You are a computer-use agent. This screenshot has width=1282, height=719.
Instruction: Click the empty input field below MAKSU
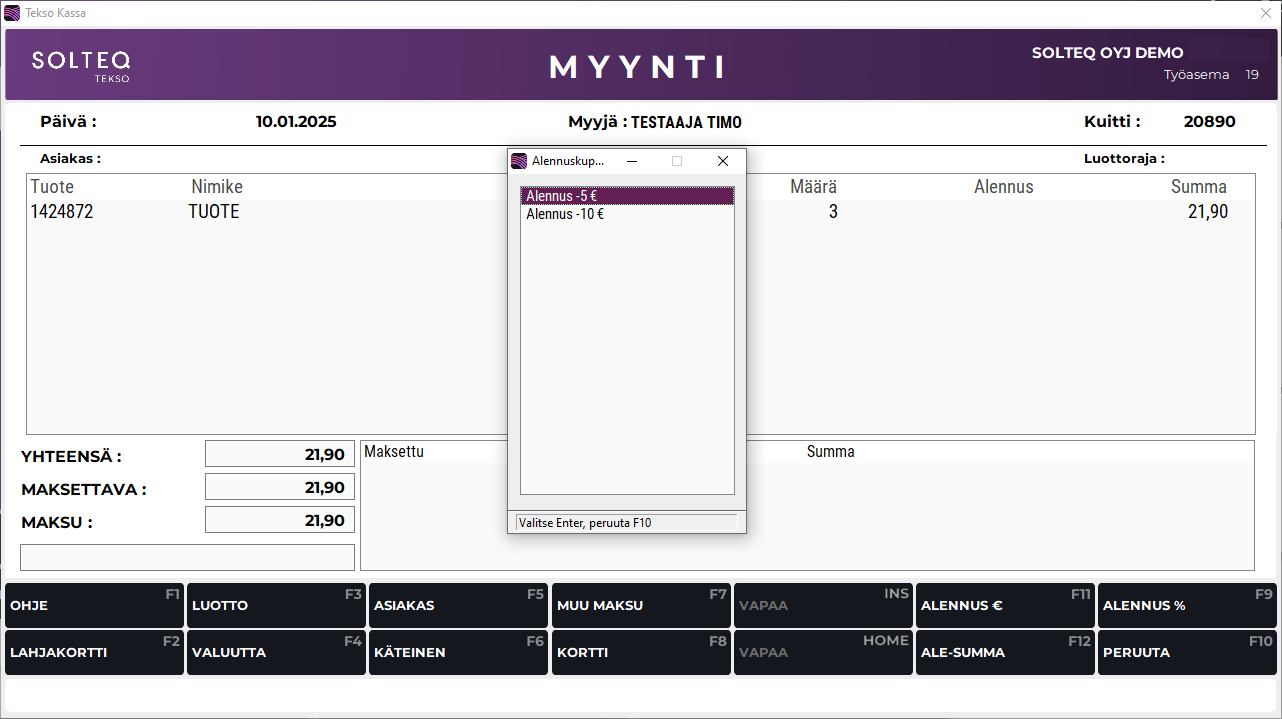187,557
